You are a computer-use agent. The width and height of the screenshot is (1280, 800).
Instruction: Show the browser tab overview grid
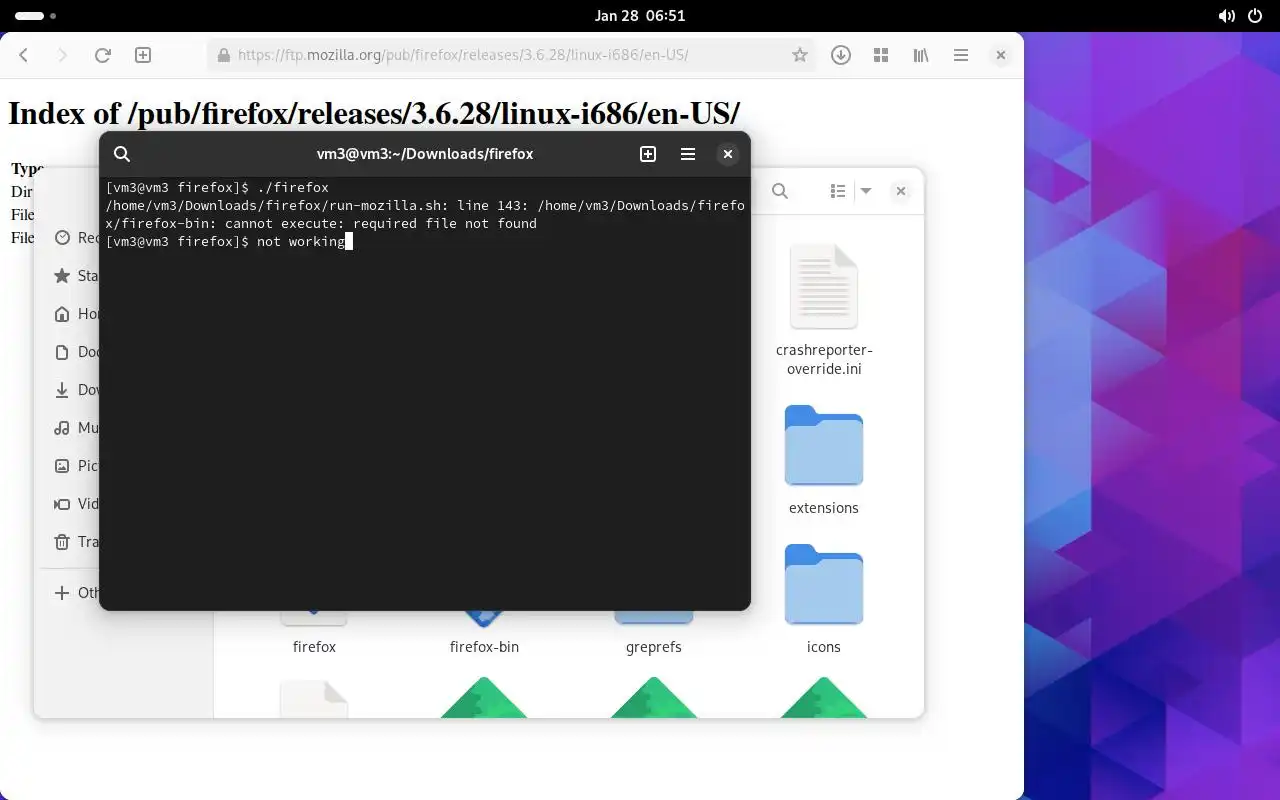[881, 56]
